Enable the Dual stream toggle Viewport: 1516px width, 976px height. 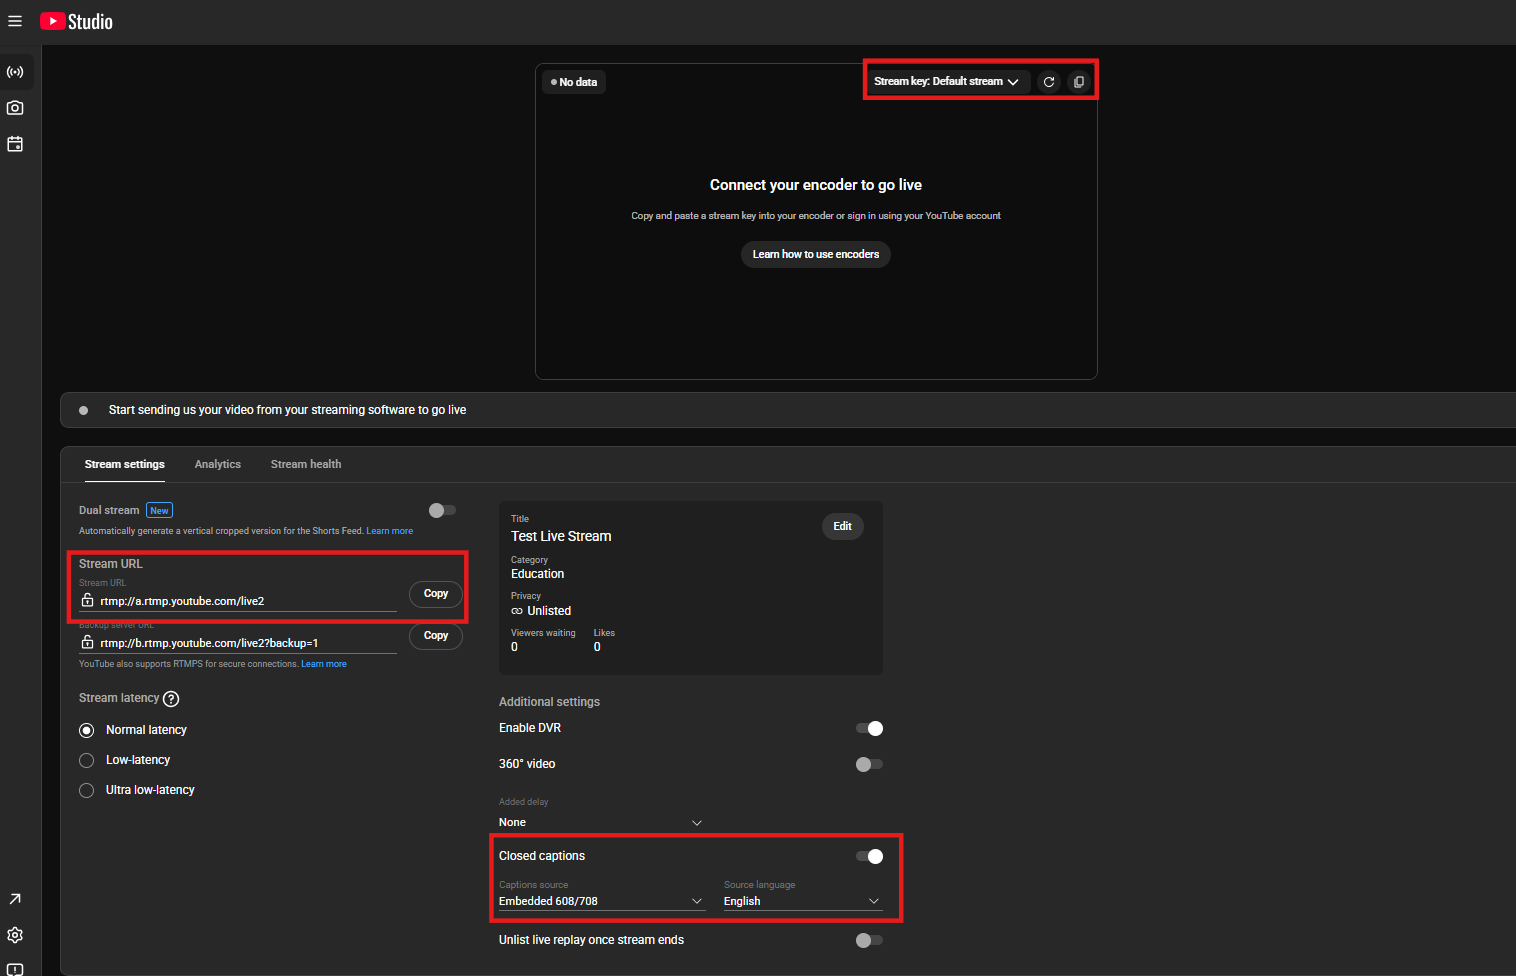point(442,510)
